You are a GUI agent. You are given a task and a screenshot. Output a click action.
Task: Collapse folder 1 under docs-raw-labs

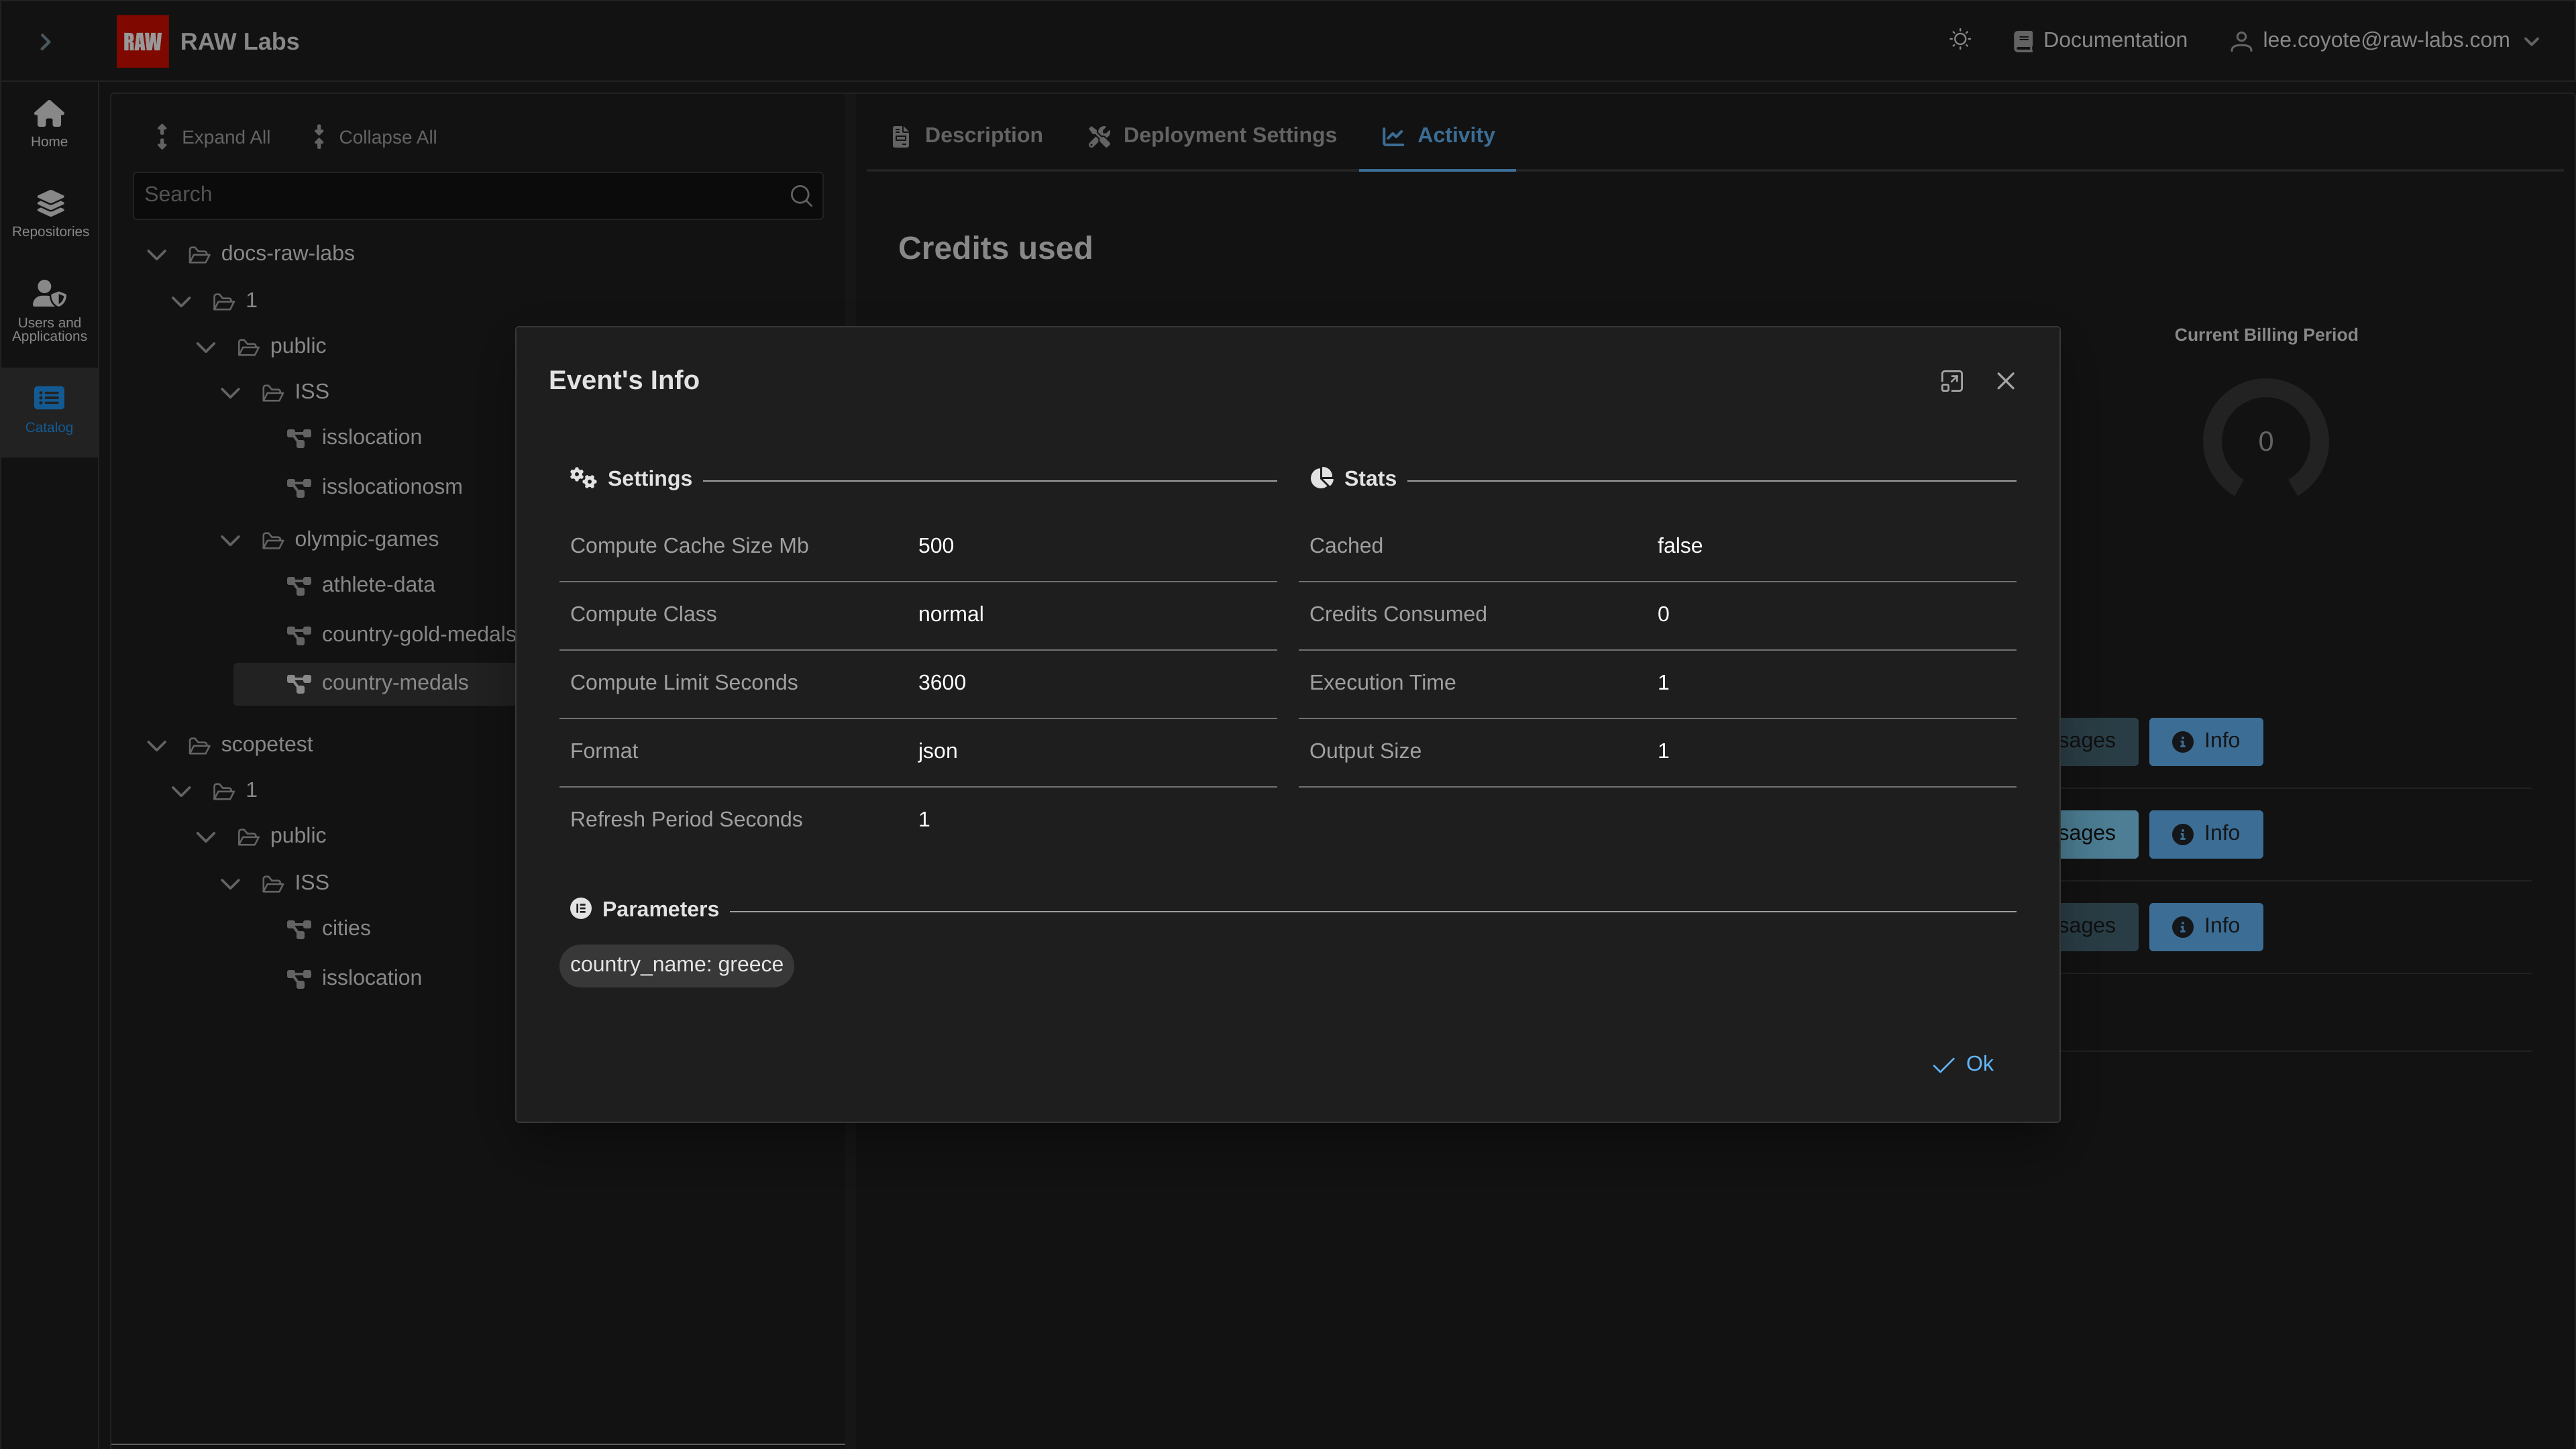click(181, 301)
